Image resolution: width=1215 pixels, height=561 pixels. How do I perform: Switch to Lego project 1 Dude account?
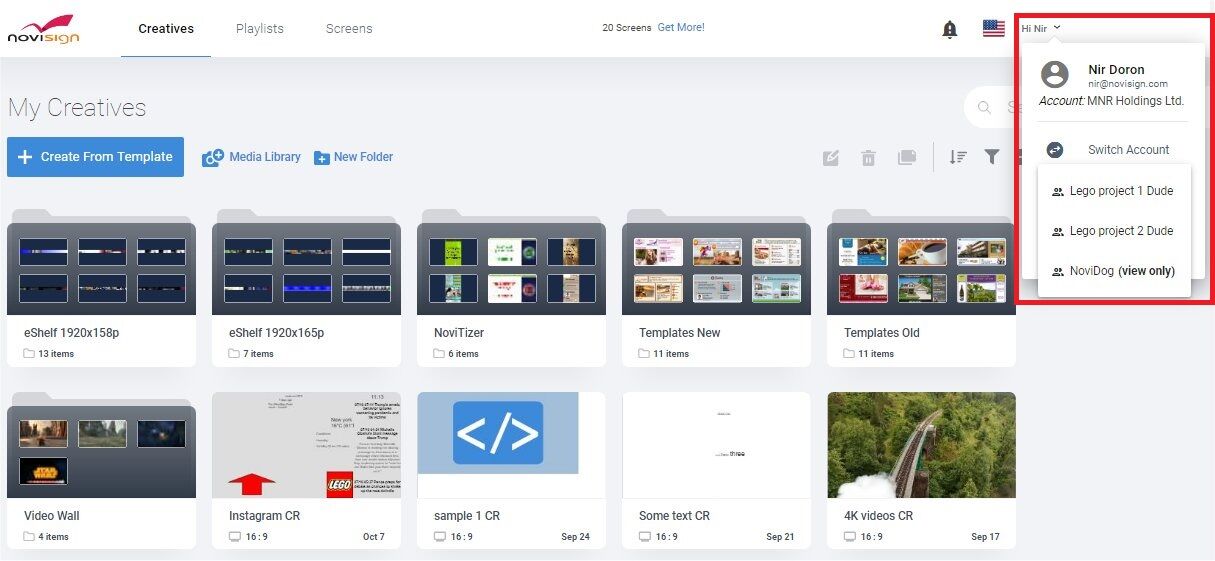[x=1120, y=191]
